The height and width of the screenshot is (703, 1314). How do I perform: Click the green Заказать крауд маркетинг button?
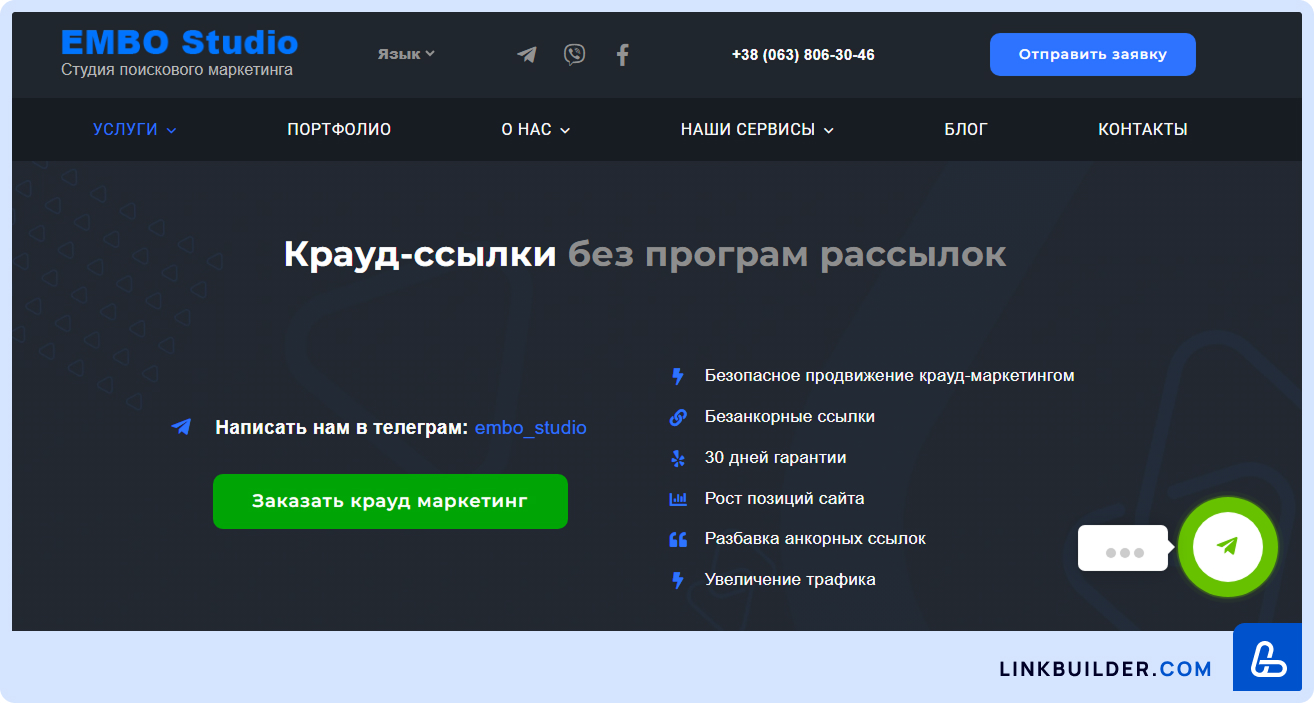coord(390,501)
